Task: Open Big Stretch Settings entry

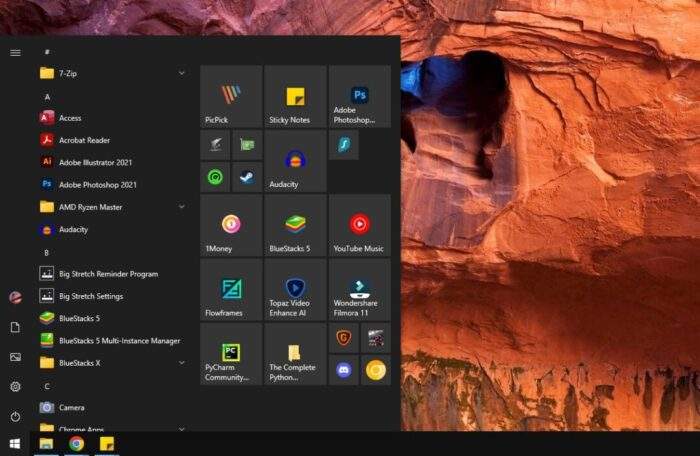Action: [x=112, y=296]
